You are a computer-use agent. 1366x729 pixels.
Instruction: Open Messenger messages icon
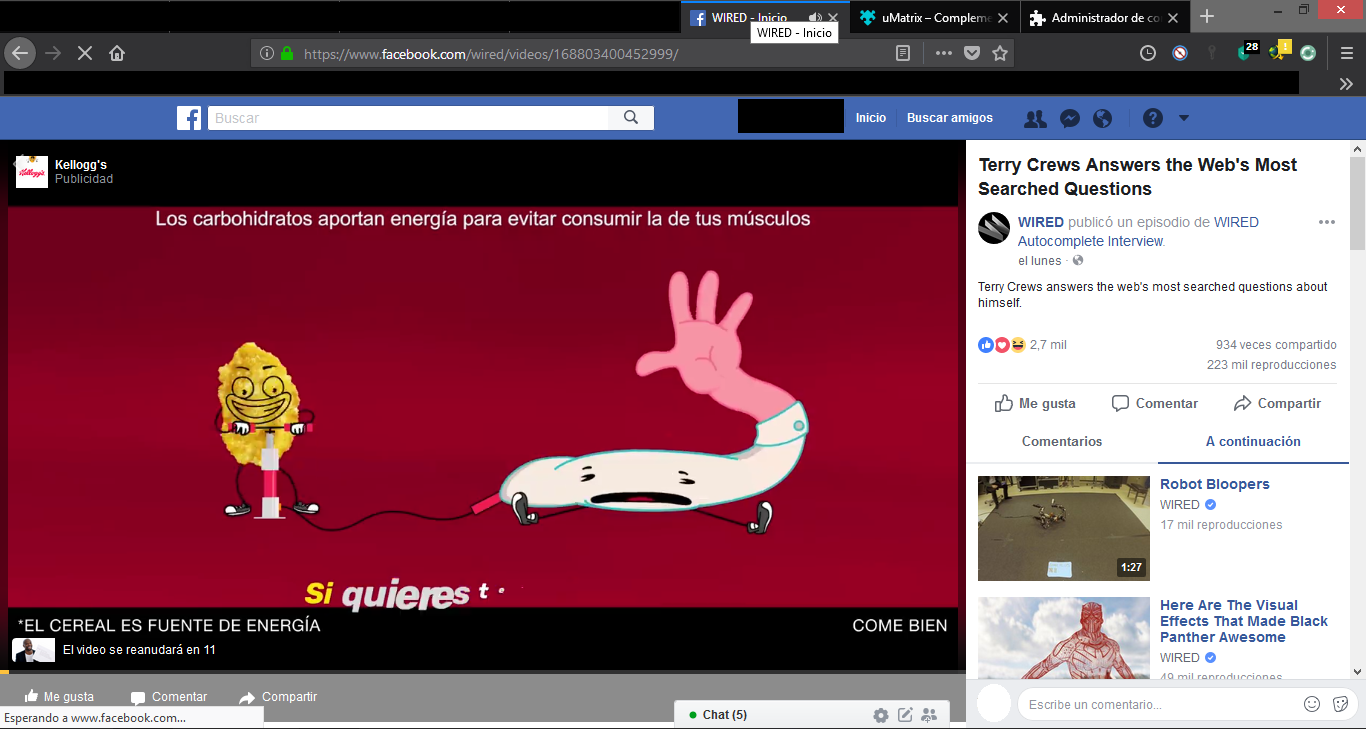coord(1069,118)
